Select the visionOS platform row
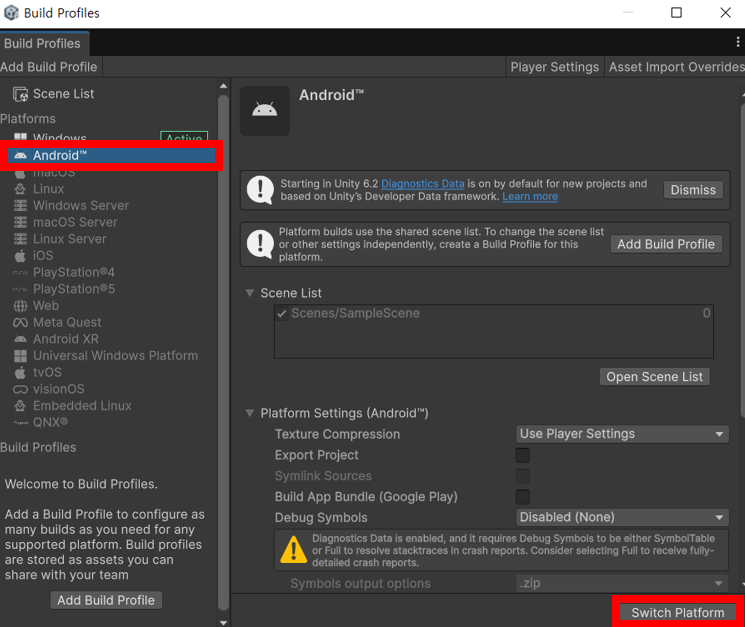This screenshot has width=745, height=627. (109, 390)
